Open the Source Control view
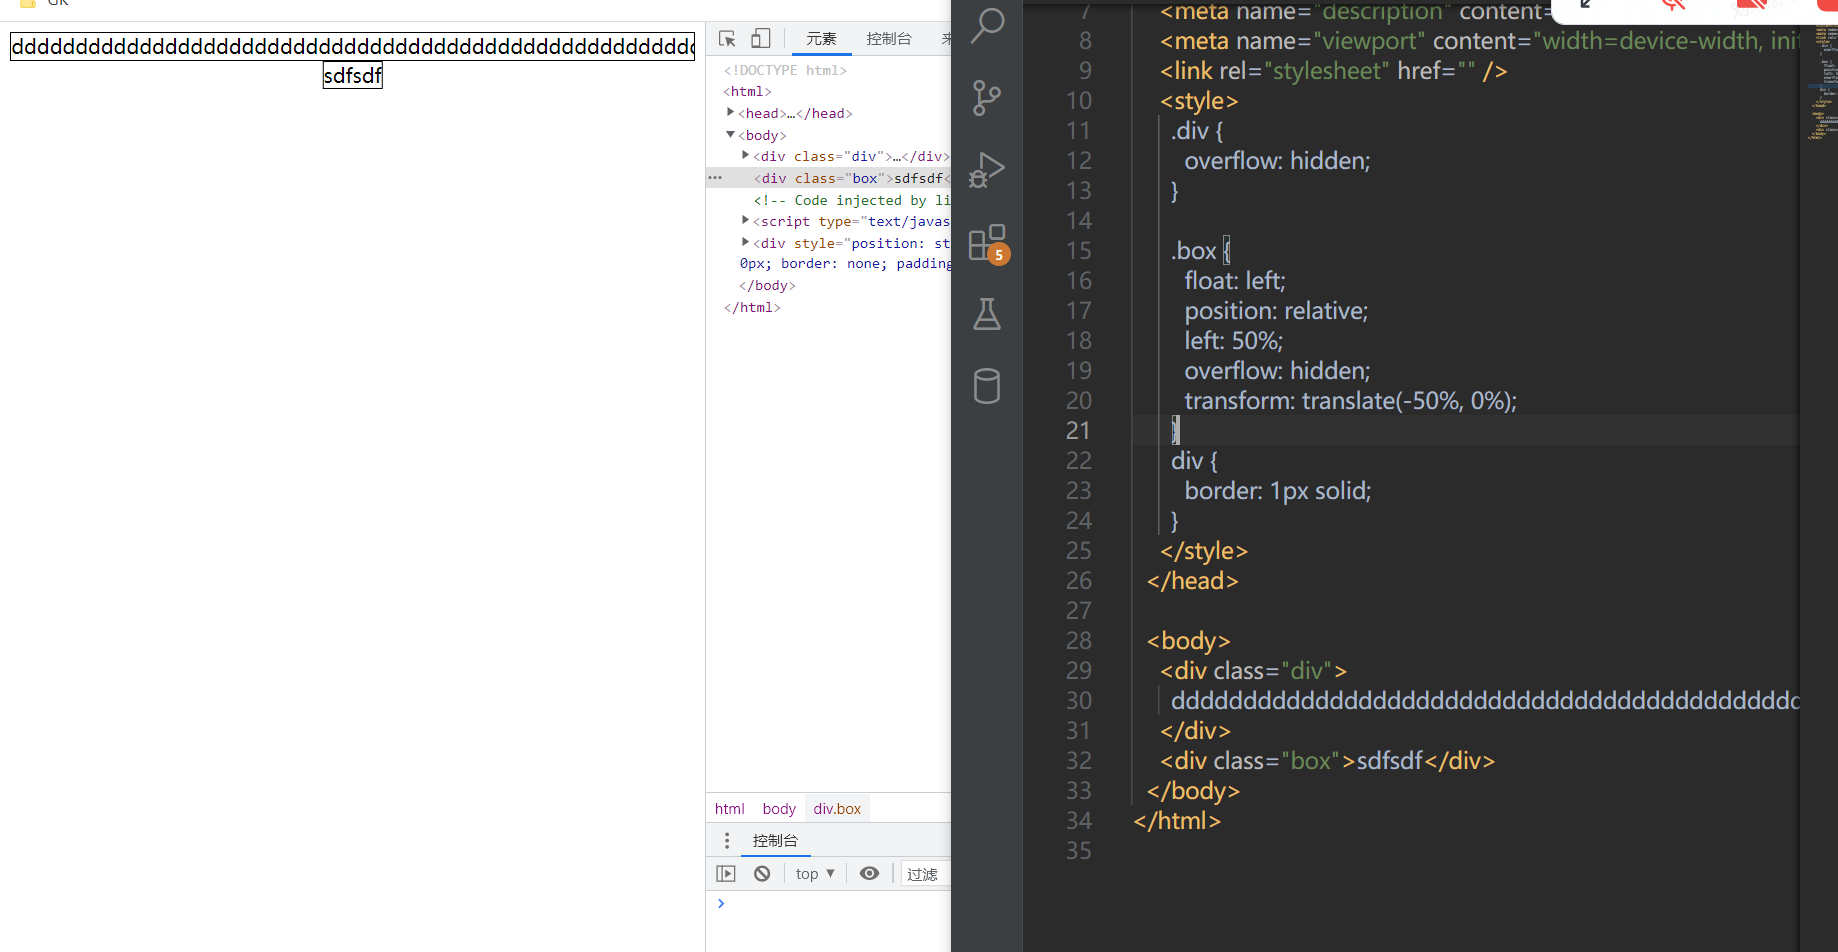1838x952 pixels. click(987, 98)
